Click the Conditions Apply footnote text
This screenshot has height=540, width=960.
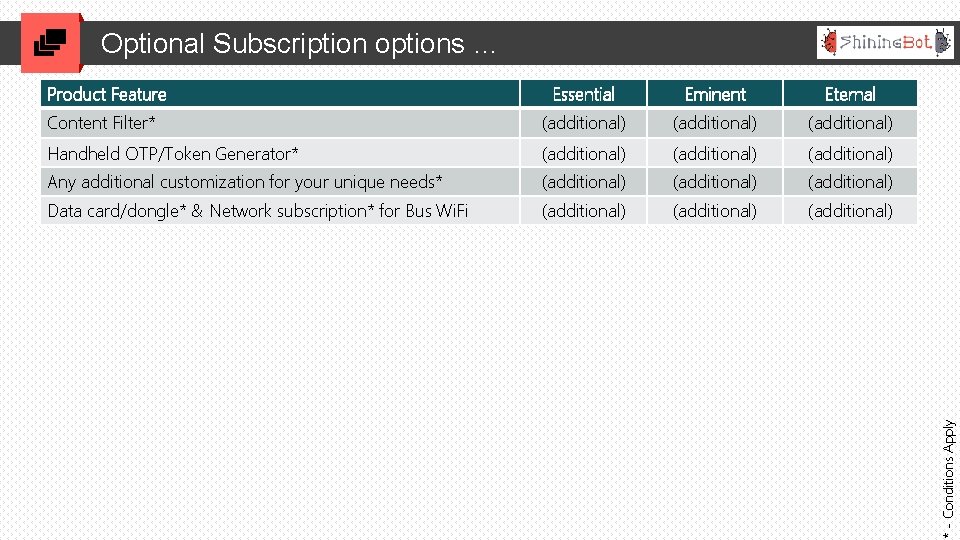click(x=948, y=468)
